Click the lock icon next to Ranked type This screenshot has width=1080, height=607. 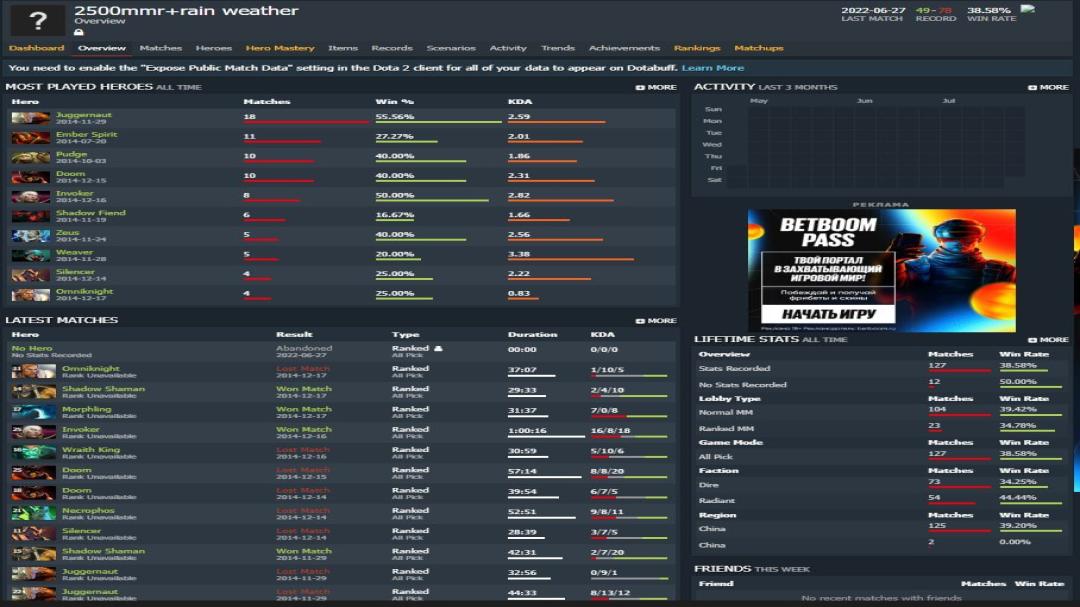point(438,349)
